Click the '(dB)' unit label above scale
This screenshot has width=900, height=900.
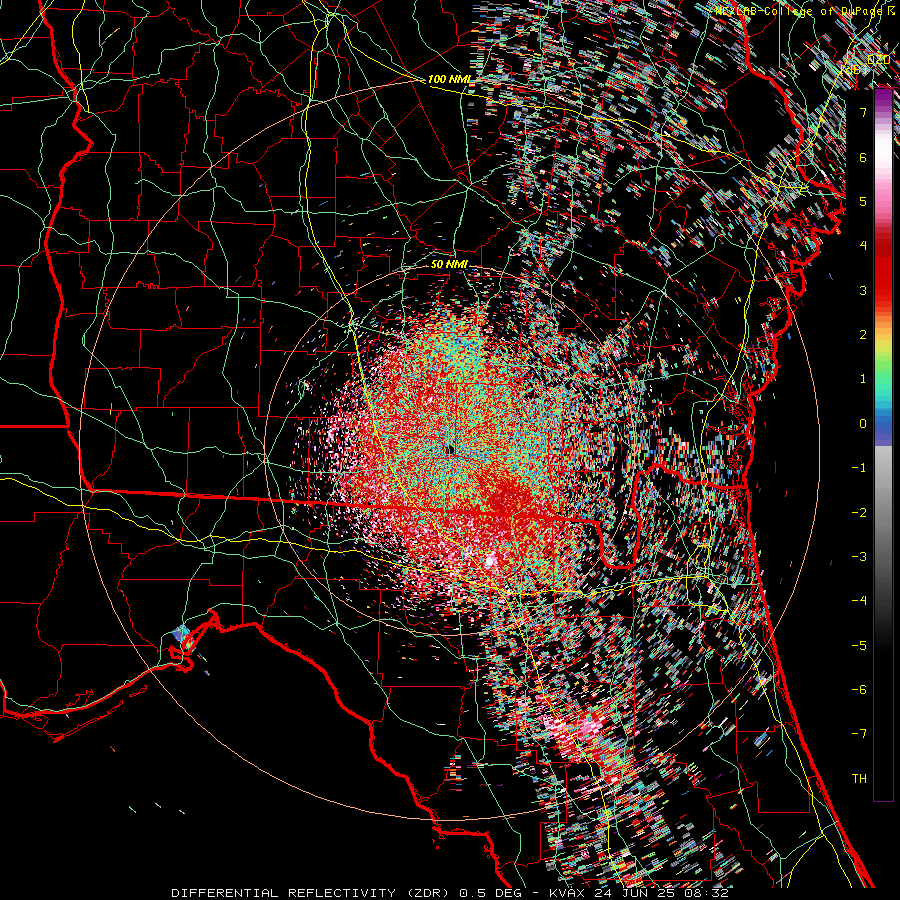(x=855, y=69)
